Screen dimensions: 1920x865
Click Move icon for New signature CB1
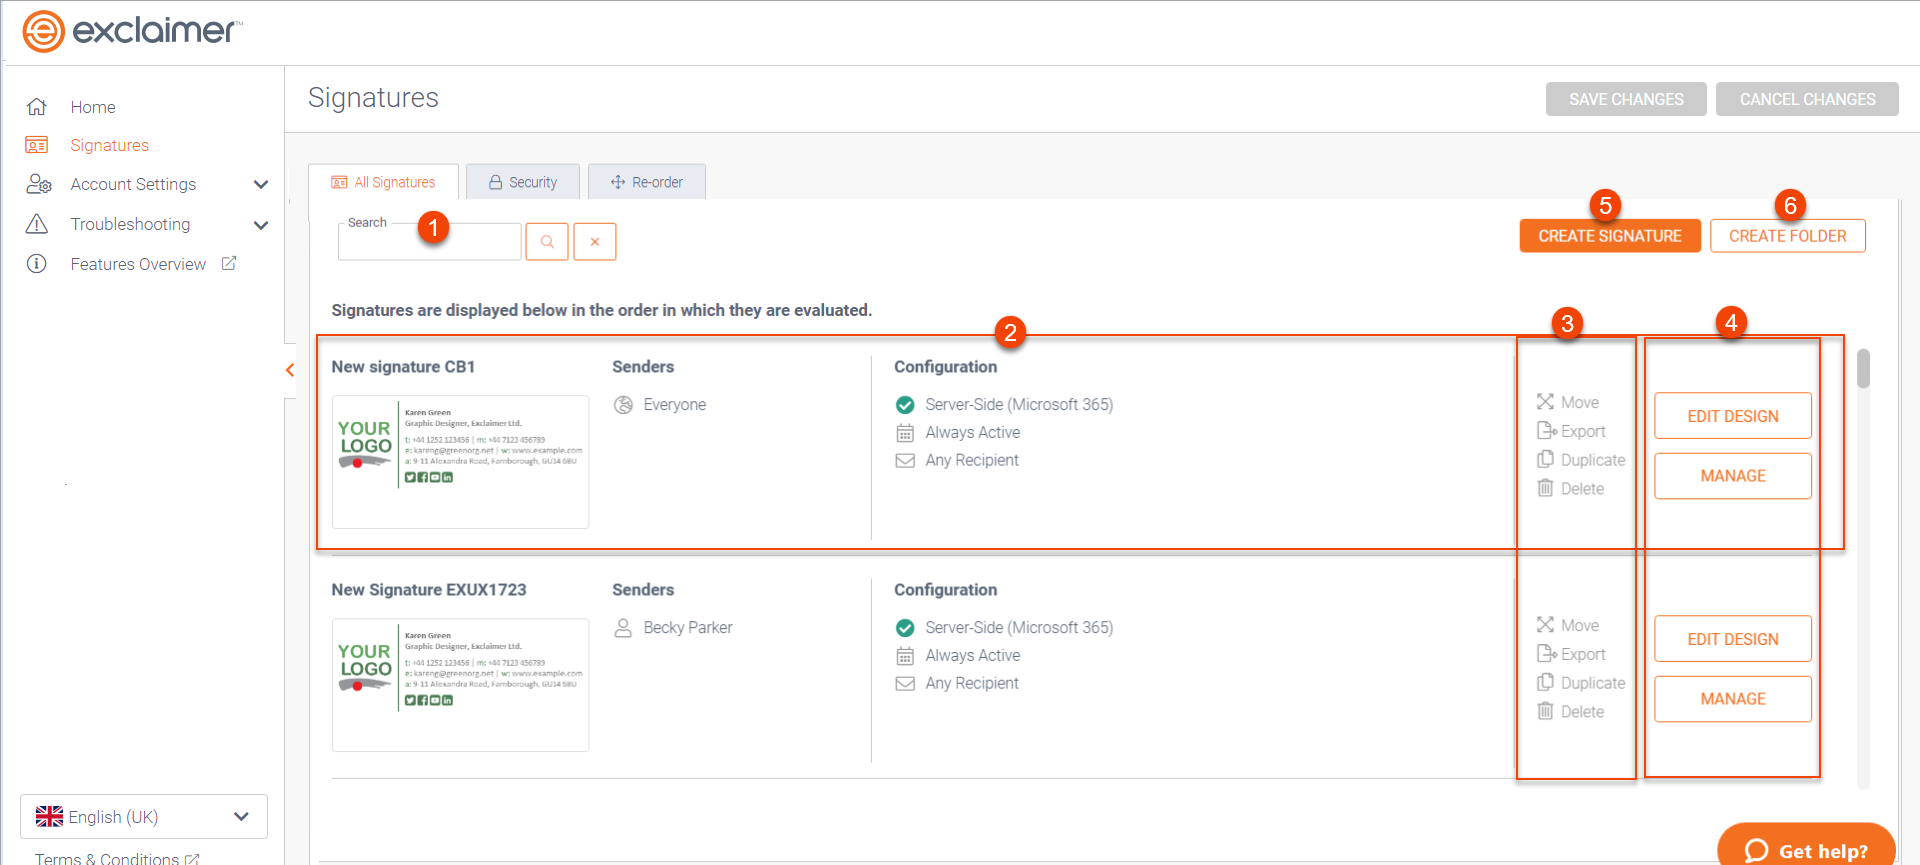pyautogui.click(x=1545, y=402)
